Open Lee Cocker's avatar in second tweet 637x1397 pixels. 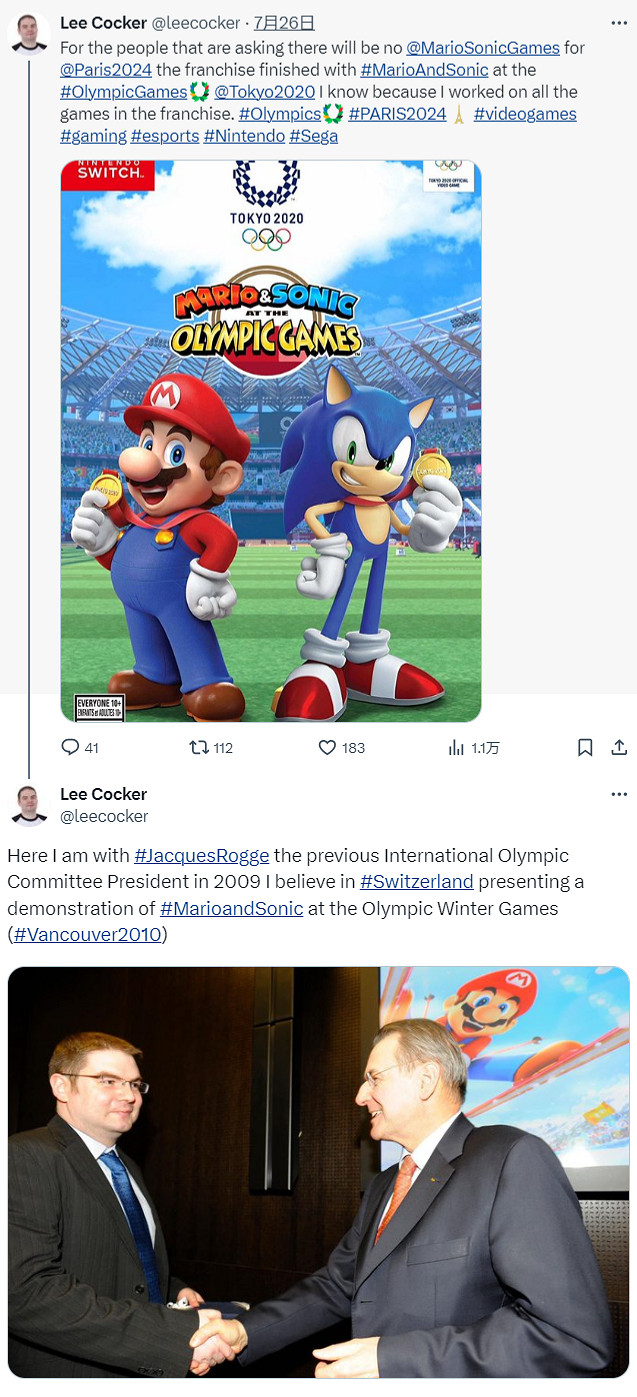coord(29,805)
